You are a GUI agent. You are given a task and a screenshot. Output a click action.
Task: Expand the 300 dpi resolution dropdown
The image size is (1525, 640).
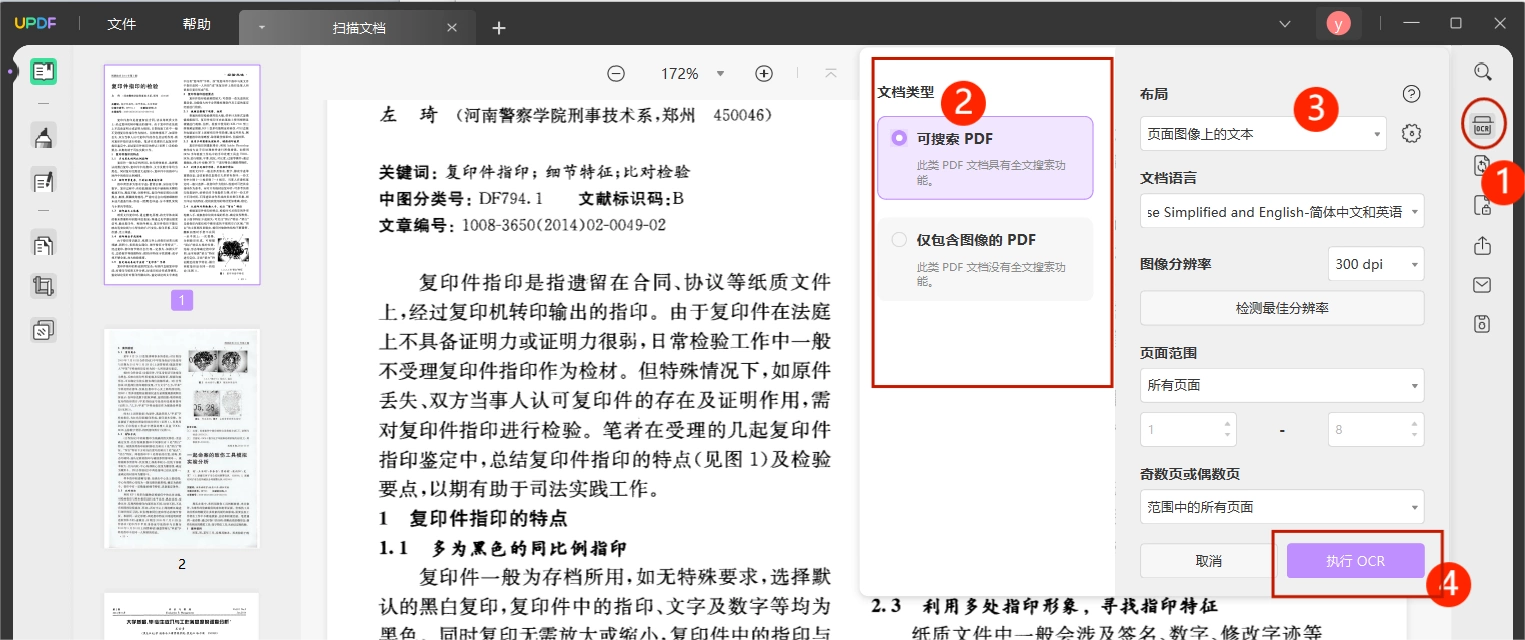coord(1376,264)
